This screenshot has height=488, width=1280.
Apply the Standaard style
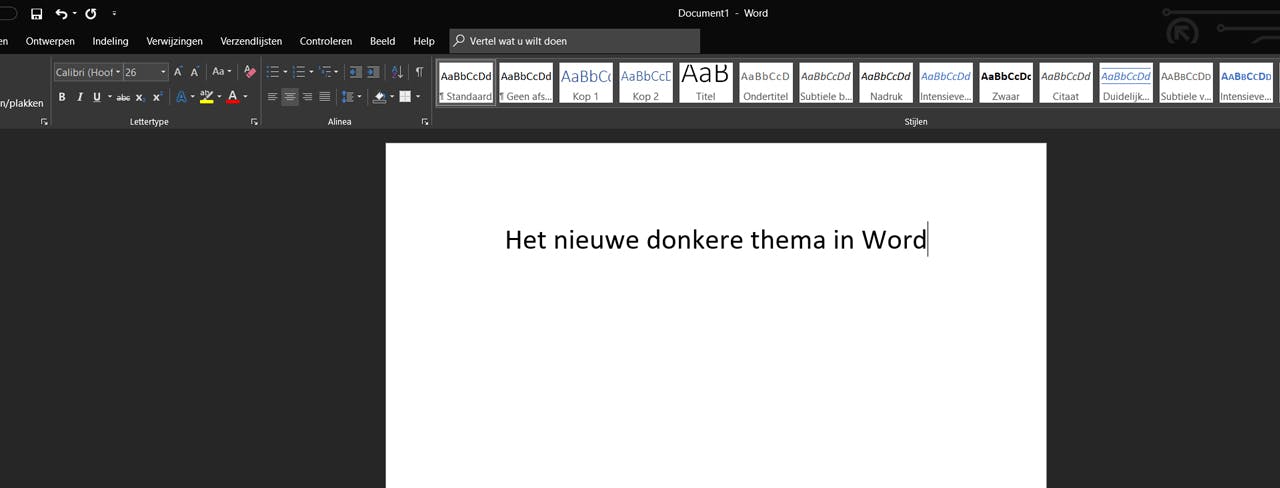click(466, 83)
